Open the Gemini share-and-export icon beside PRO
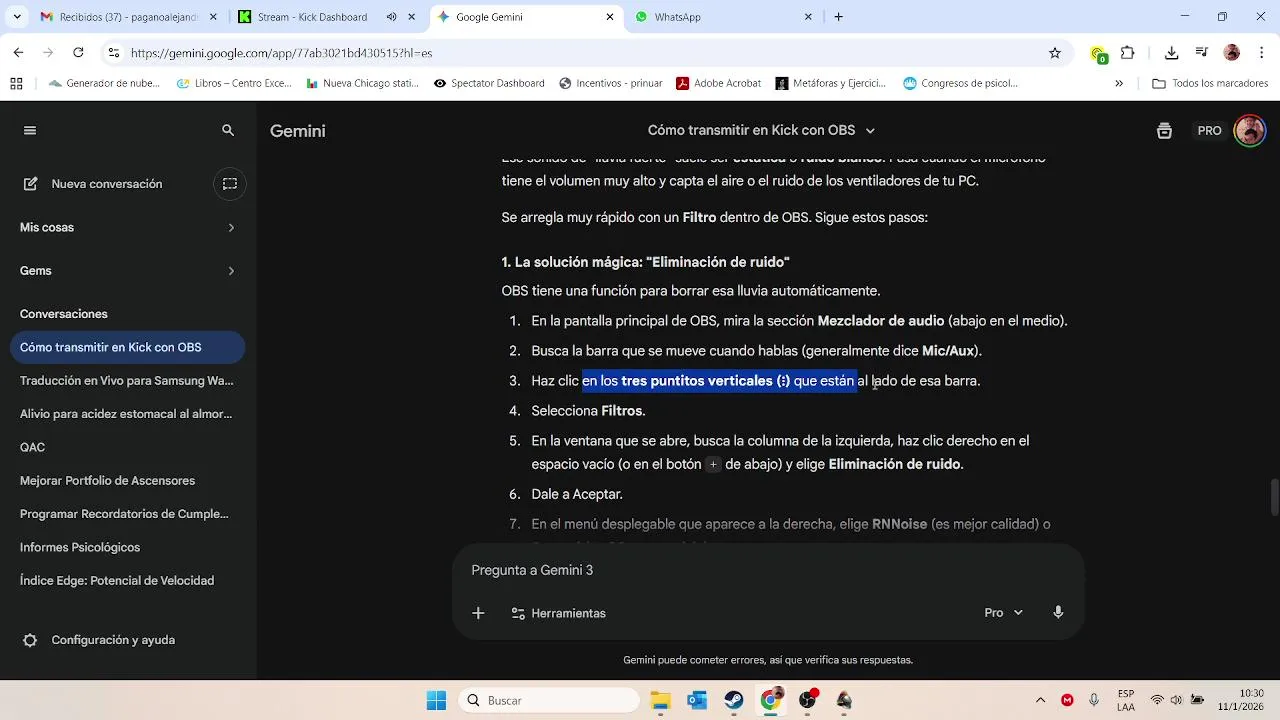Screen dimensions: 1280x720 click(1164, 131)
